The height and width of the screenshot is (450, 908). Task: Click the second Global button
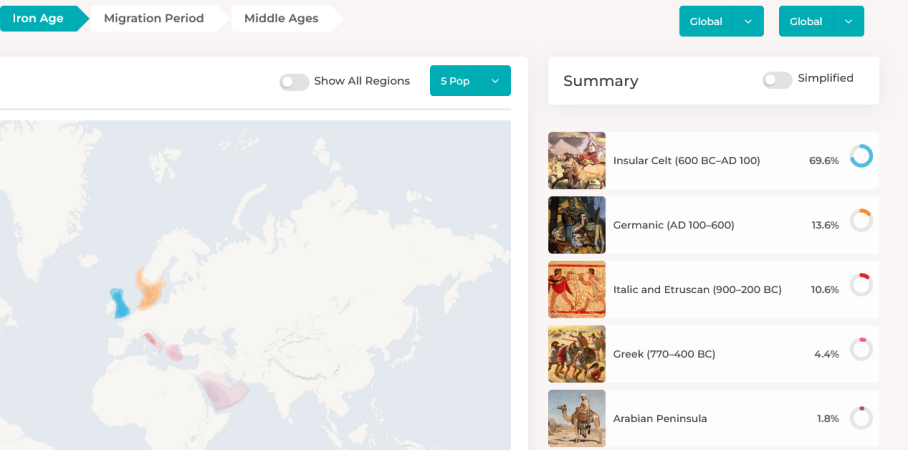(x=806, y=21)
